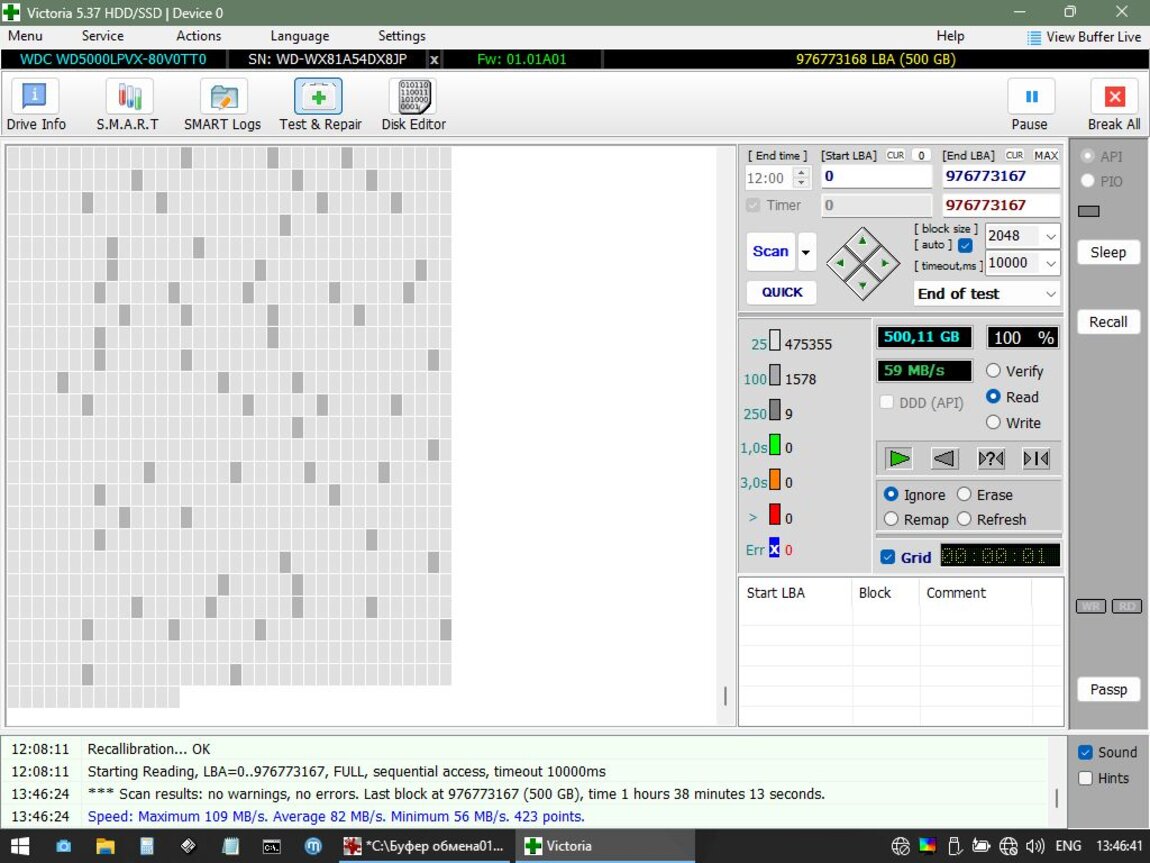Click the red slow block color swatch
The width and height of the screenshot is (1150, 863).
(774, 514)
